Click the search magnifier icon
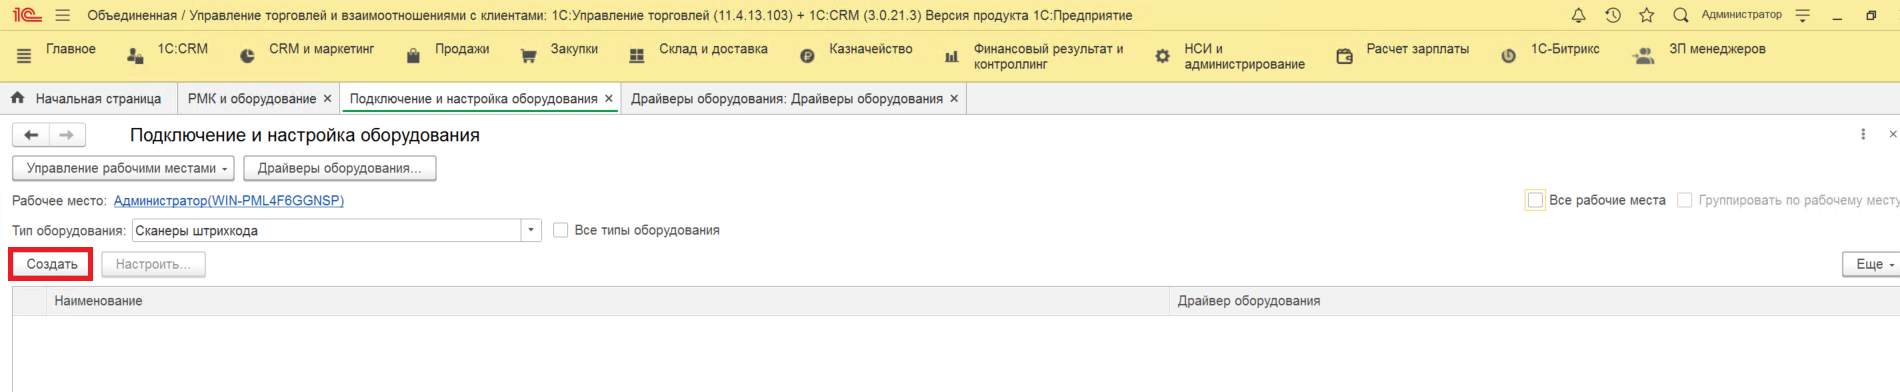1900x392 pixels. (x=1680, y=15)
